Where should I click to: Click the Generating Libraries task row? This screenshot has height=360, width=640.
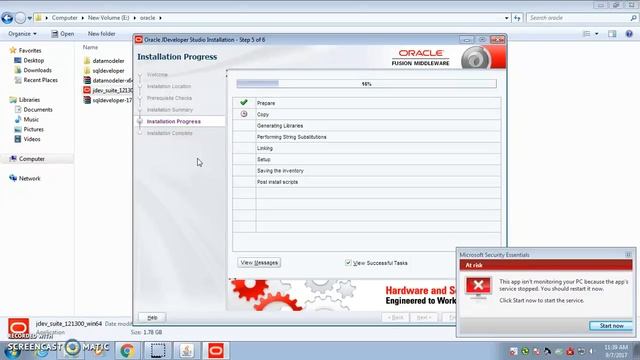(x=367, y=126)
